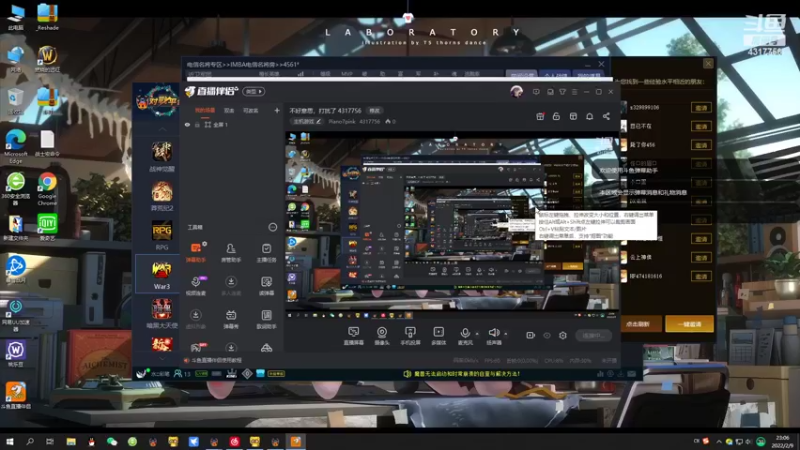800x450 pixels.
Task: Click the start streaming button
Action: pos(593,335)
